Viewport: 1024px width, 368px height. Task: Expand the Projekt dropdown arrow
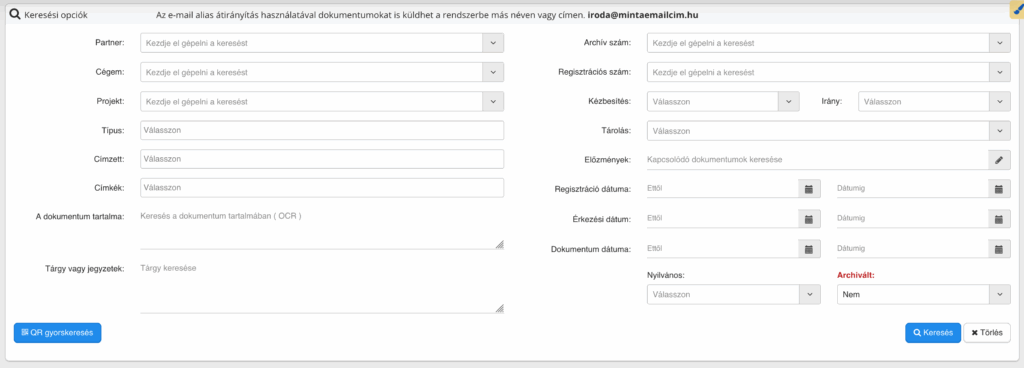point(493,102)
